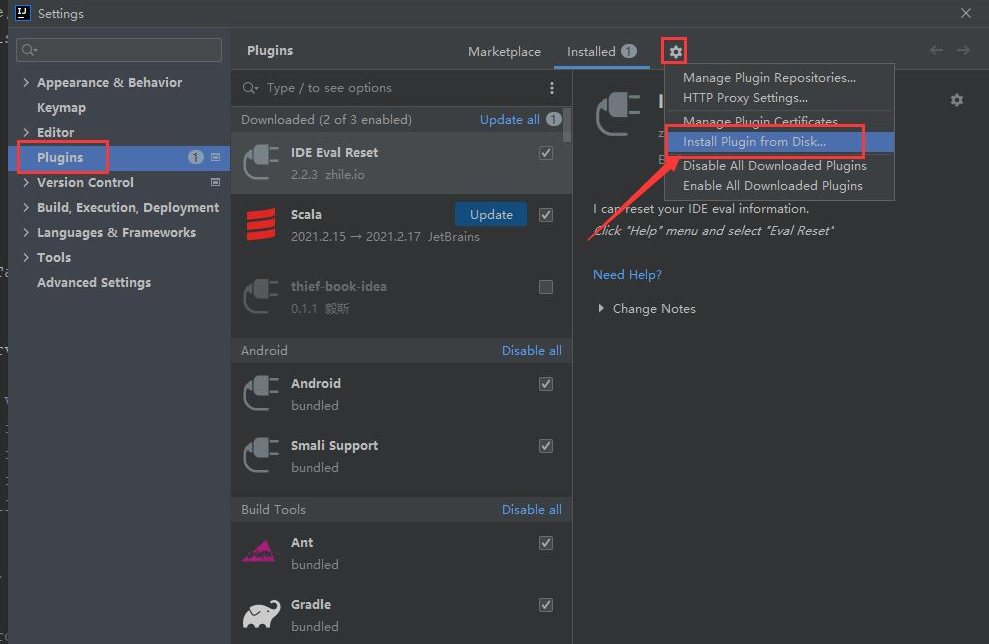Screen dimensions: 989x644
Task: Select the 'Downloaded (2 of 3 enabled)' header
Action: [326, 119]
